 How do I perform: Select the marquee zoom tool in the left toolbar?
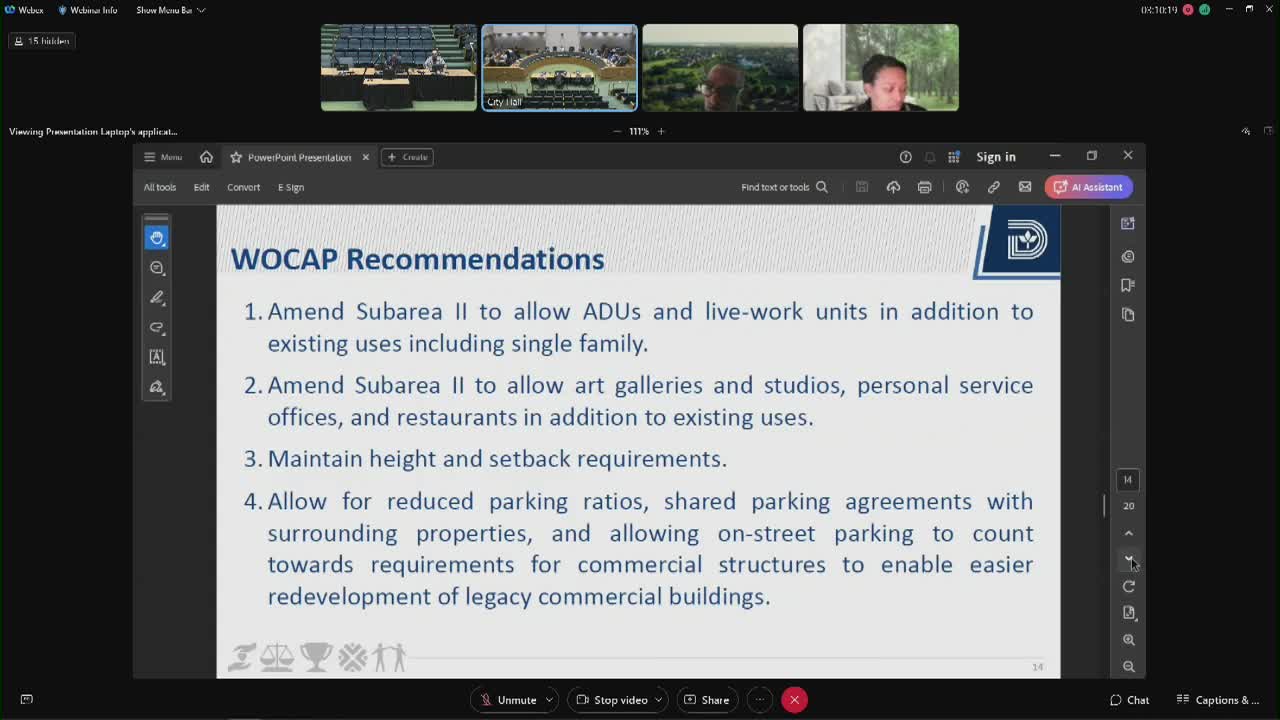(x=157, y=268)
